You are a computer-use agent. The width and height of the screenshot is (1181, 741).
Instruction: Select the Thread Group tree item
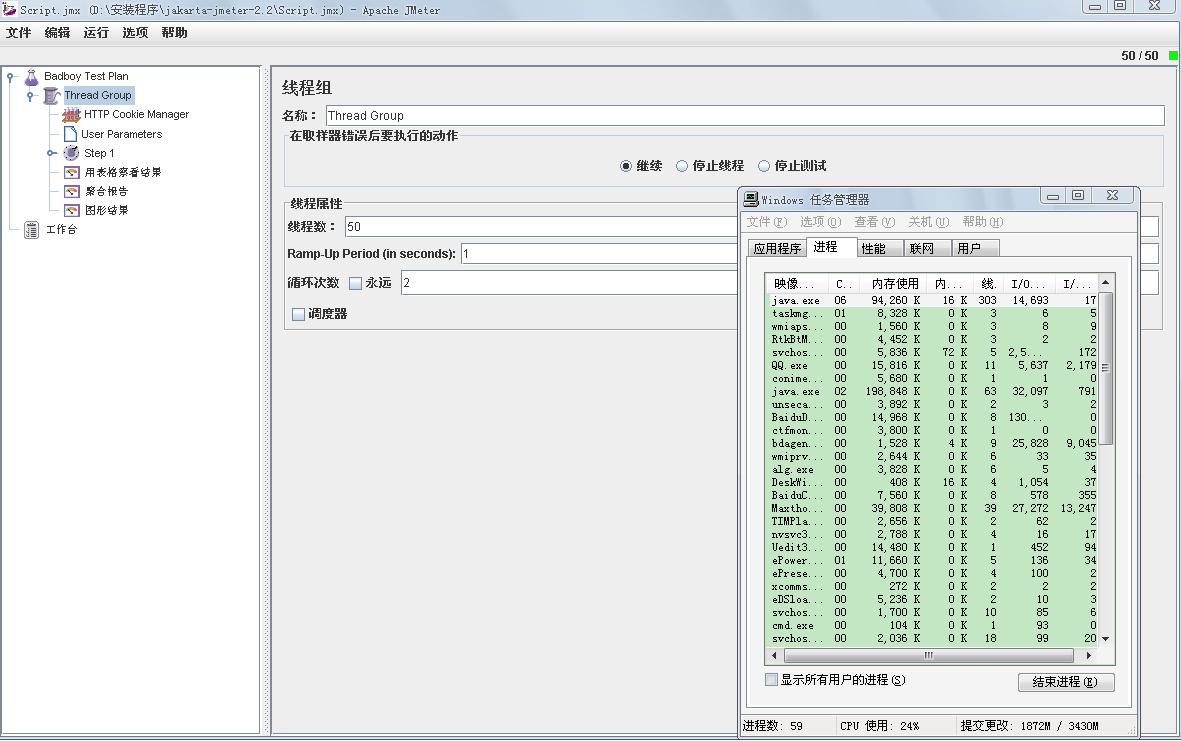(x=98, y=96)
